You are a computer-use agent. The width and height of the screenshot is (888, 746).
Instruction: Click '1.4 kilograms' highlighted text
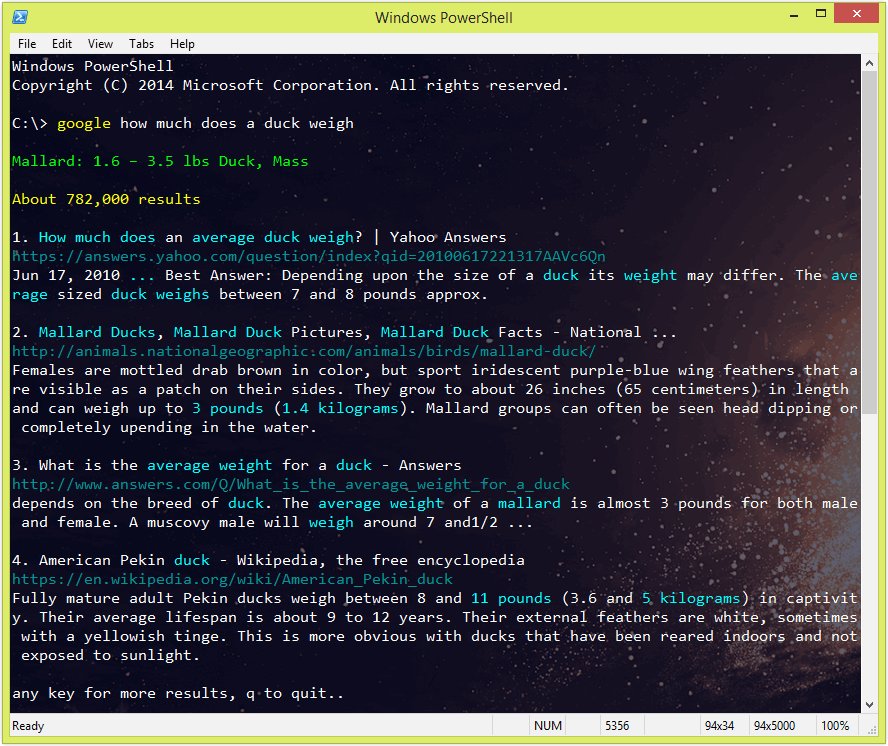[x=340, y=408]
